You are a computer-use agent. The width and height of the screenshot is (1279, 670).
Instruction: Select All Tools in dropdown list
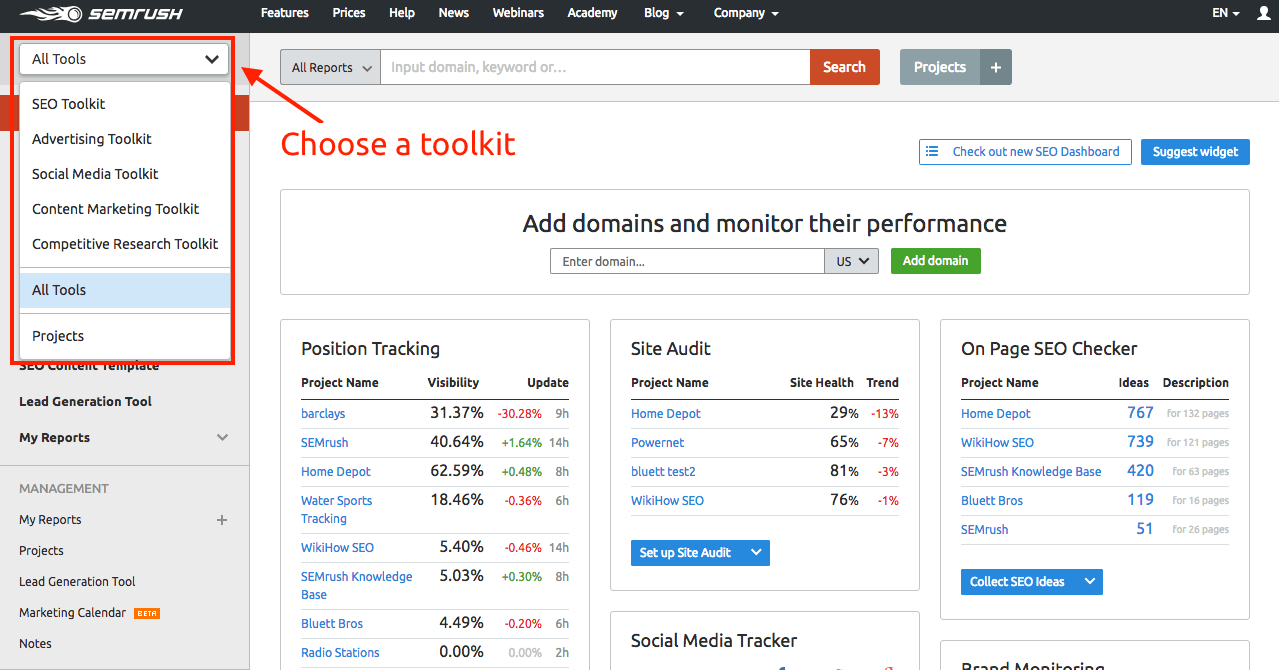(x=125, y=290)
